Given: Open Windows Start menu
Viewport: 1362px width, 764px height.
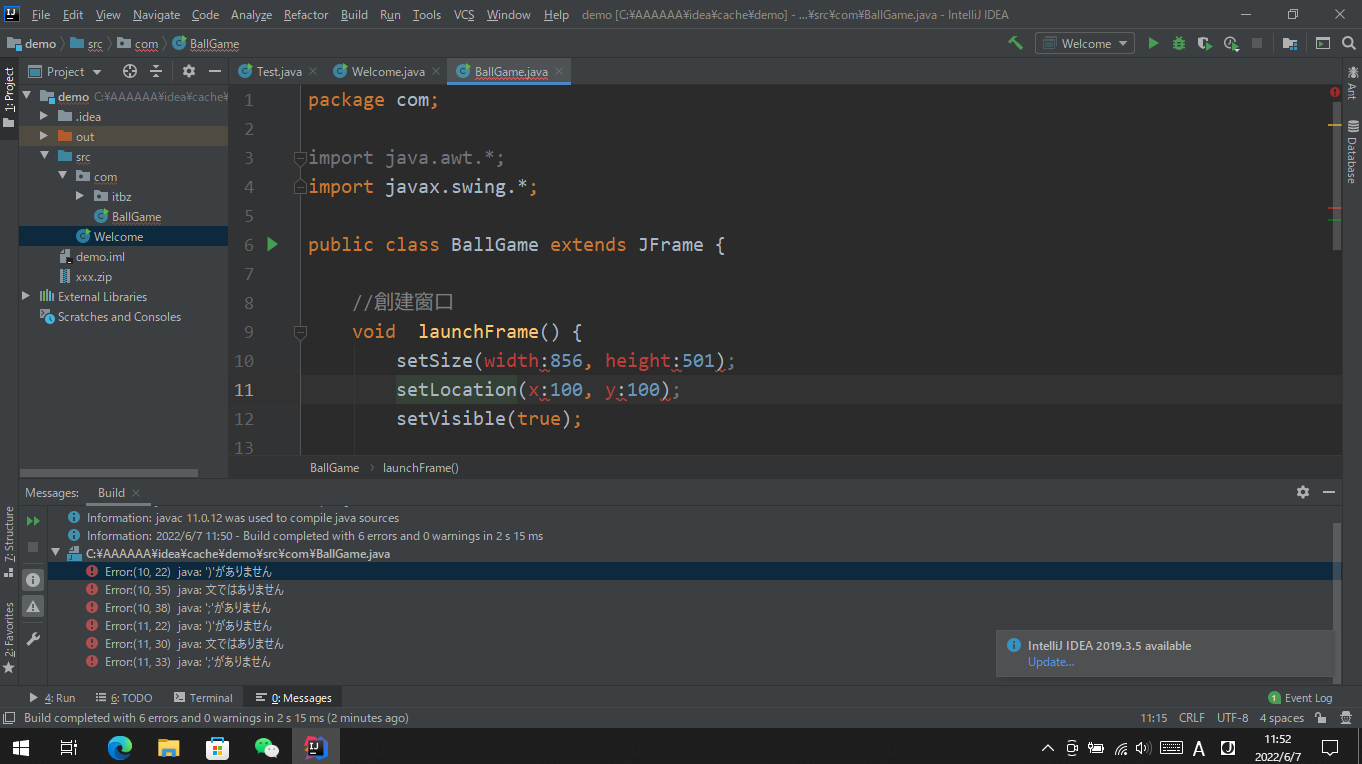Looking at the screenshot, I should (x=20, y=747).
